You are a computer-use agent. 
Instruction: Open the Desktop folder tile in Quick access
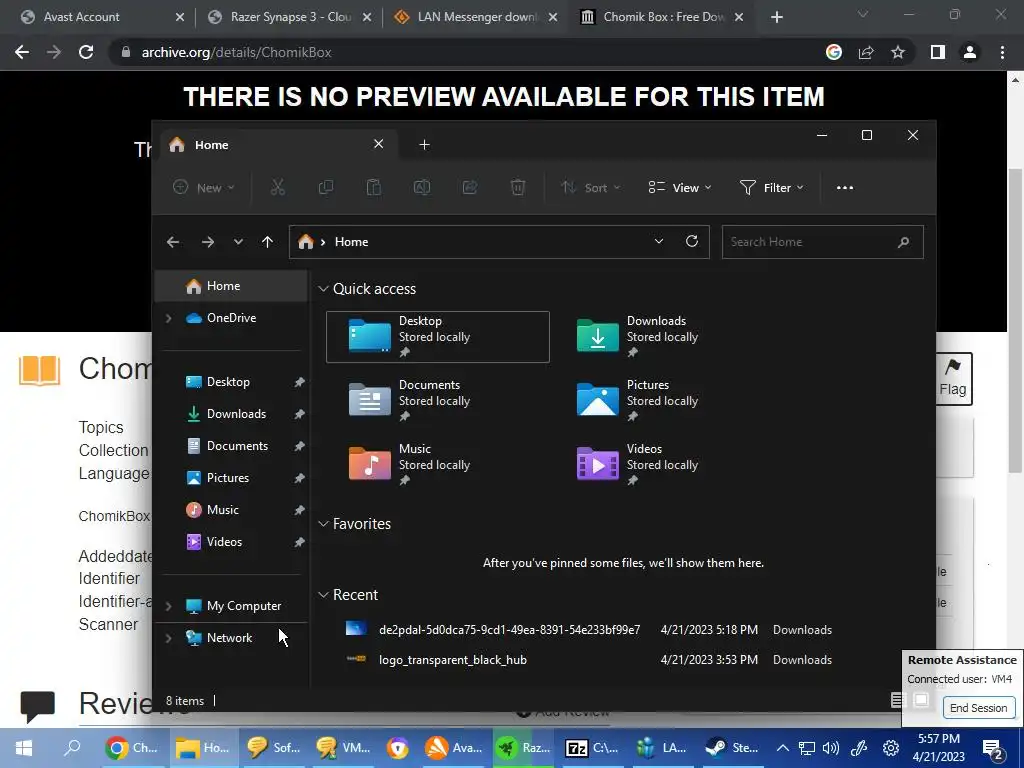[x=438, y=337]
